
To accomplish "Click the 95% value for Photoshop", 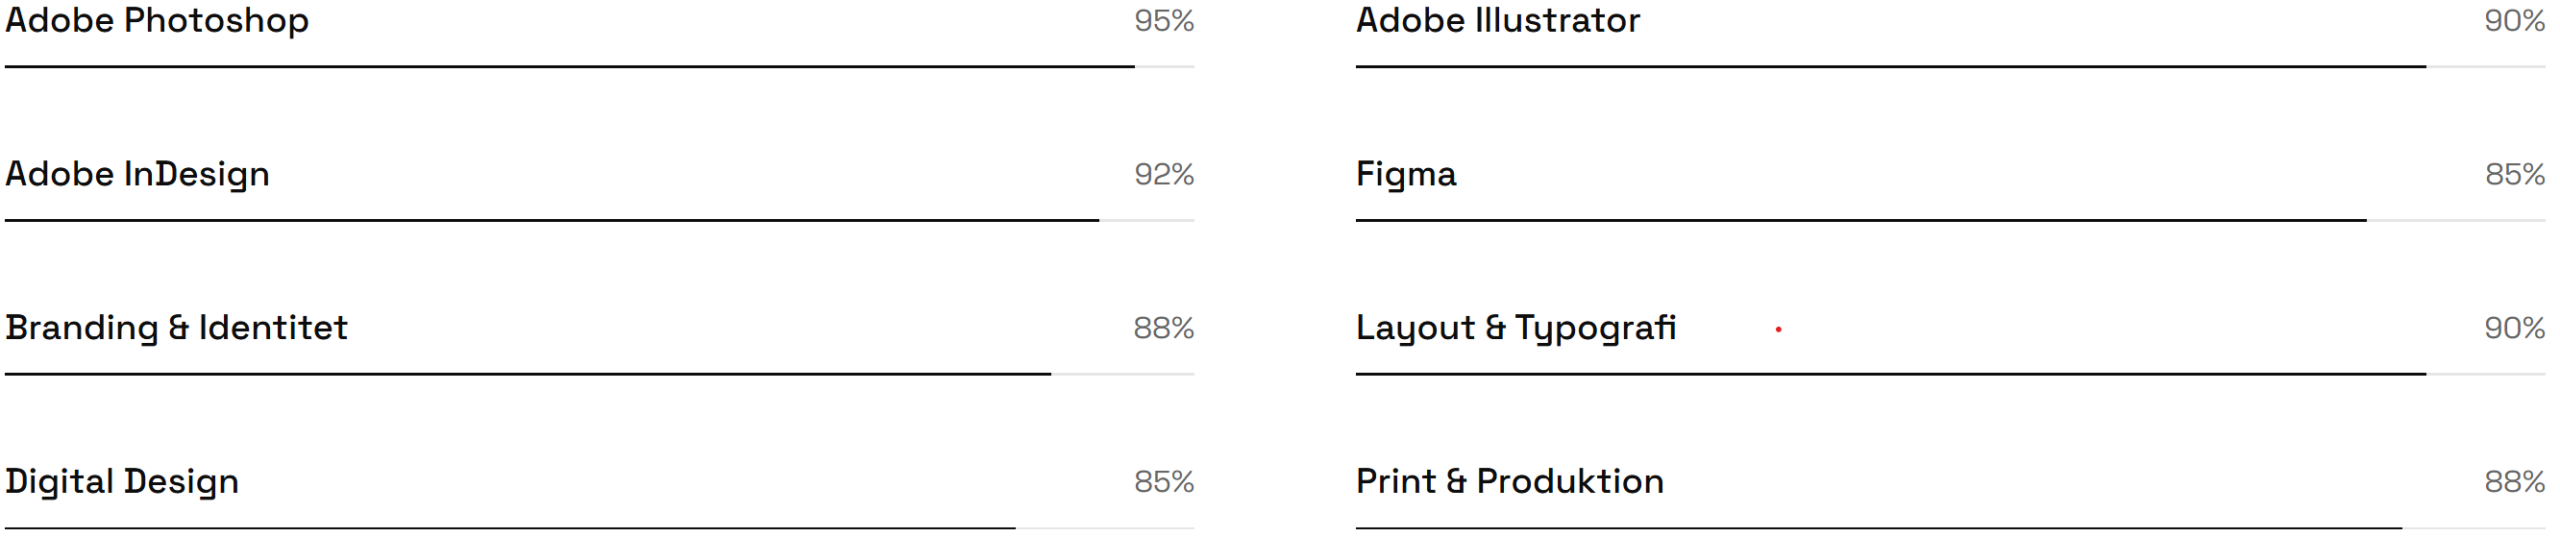I will click(x=1164, y=21).
